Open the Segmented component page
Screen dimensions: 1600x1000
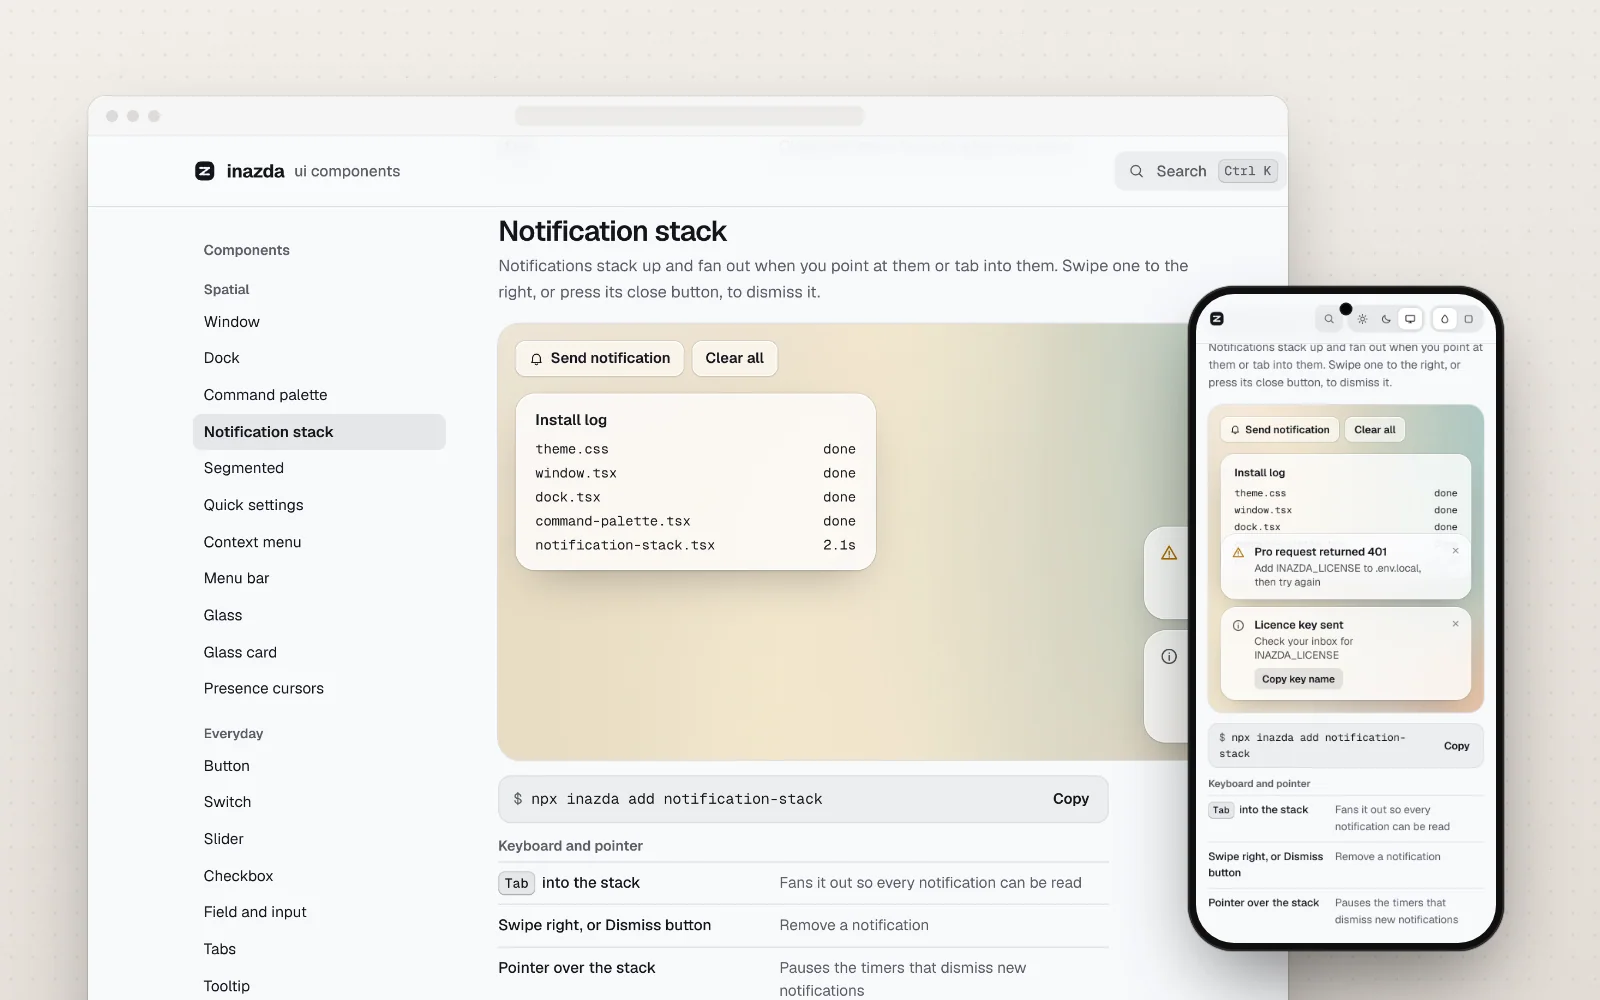(x=319, y=468)
